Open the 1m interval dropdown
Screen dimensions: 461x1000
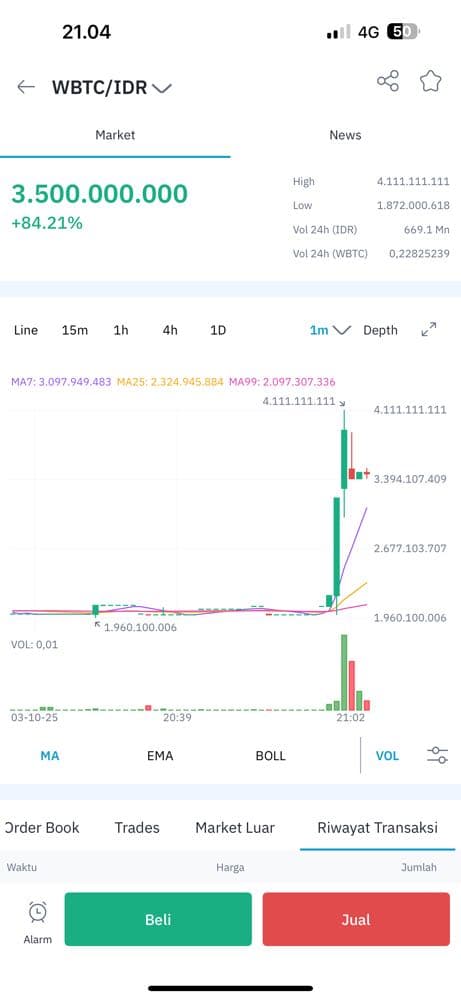[330, 330]
